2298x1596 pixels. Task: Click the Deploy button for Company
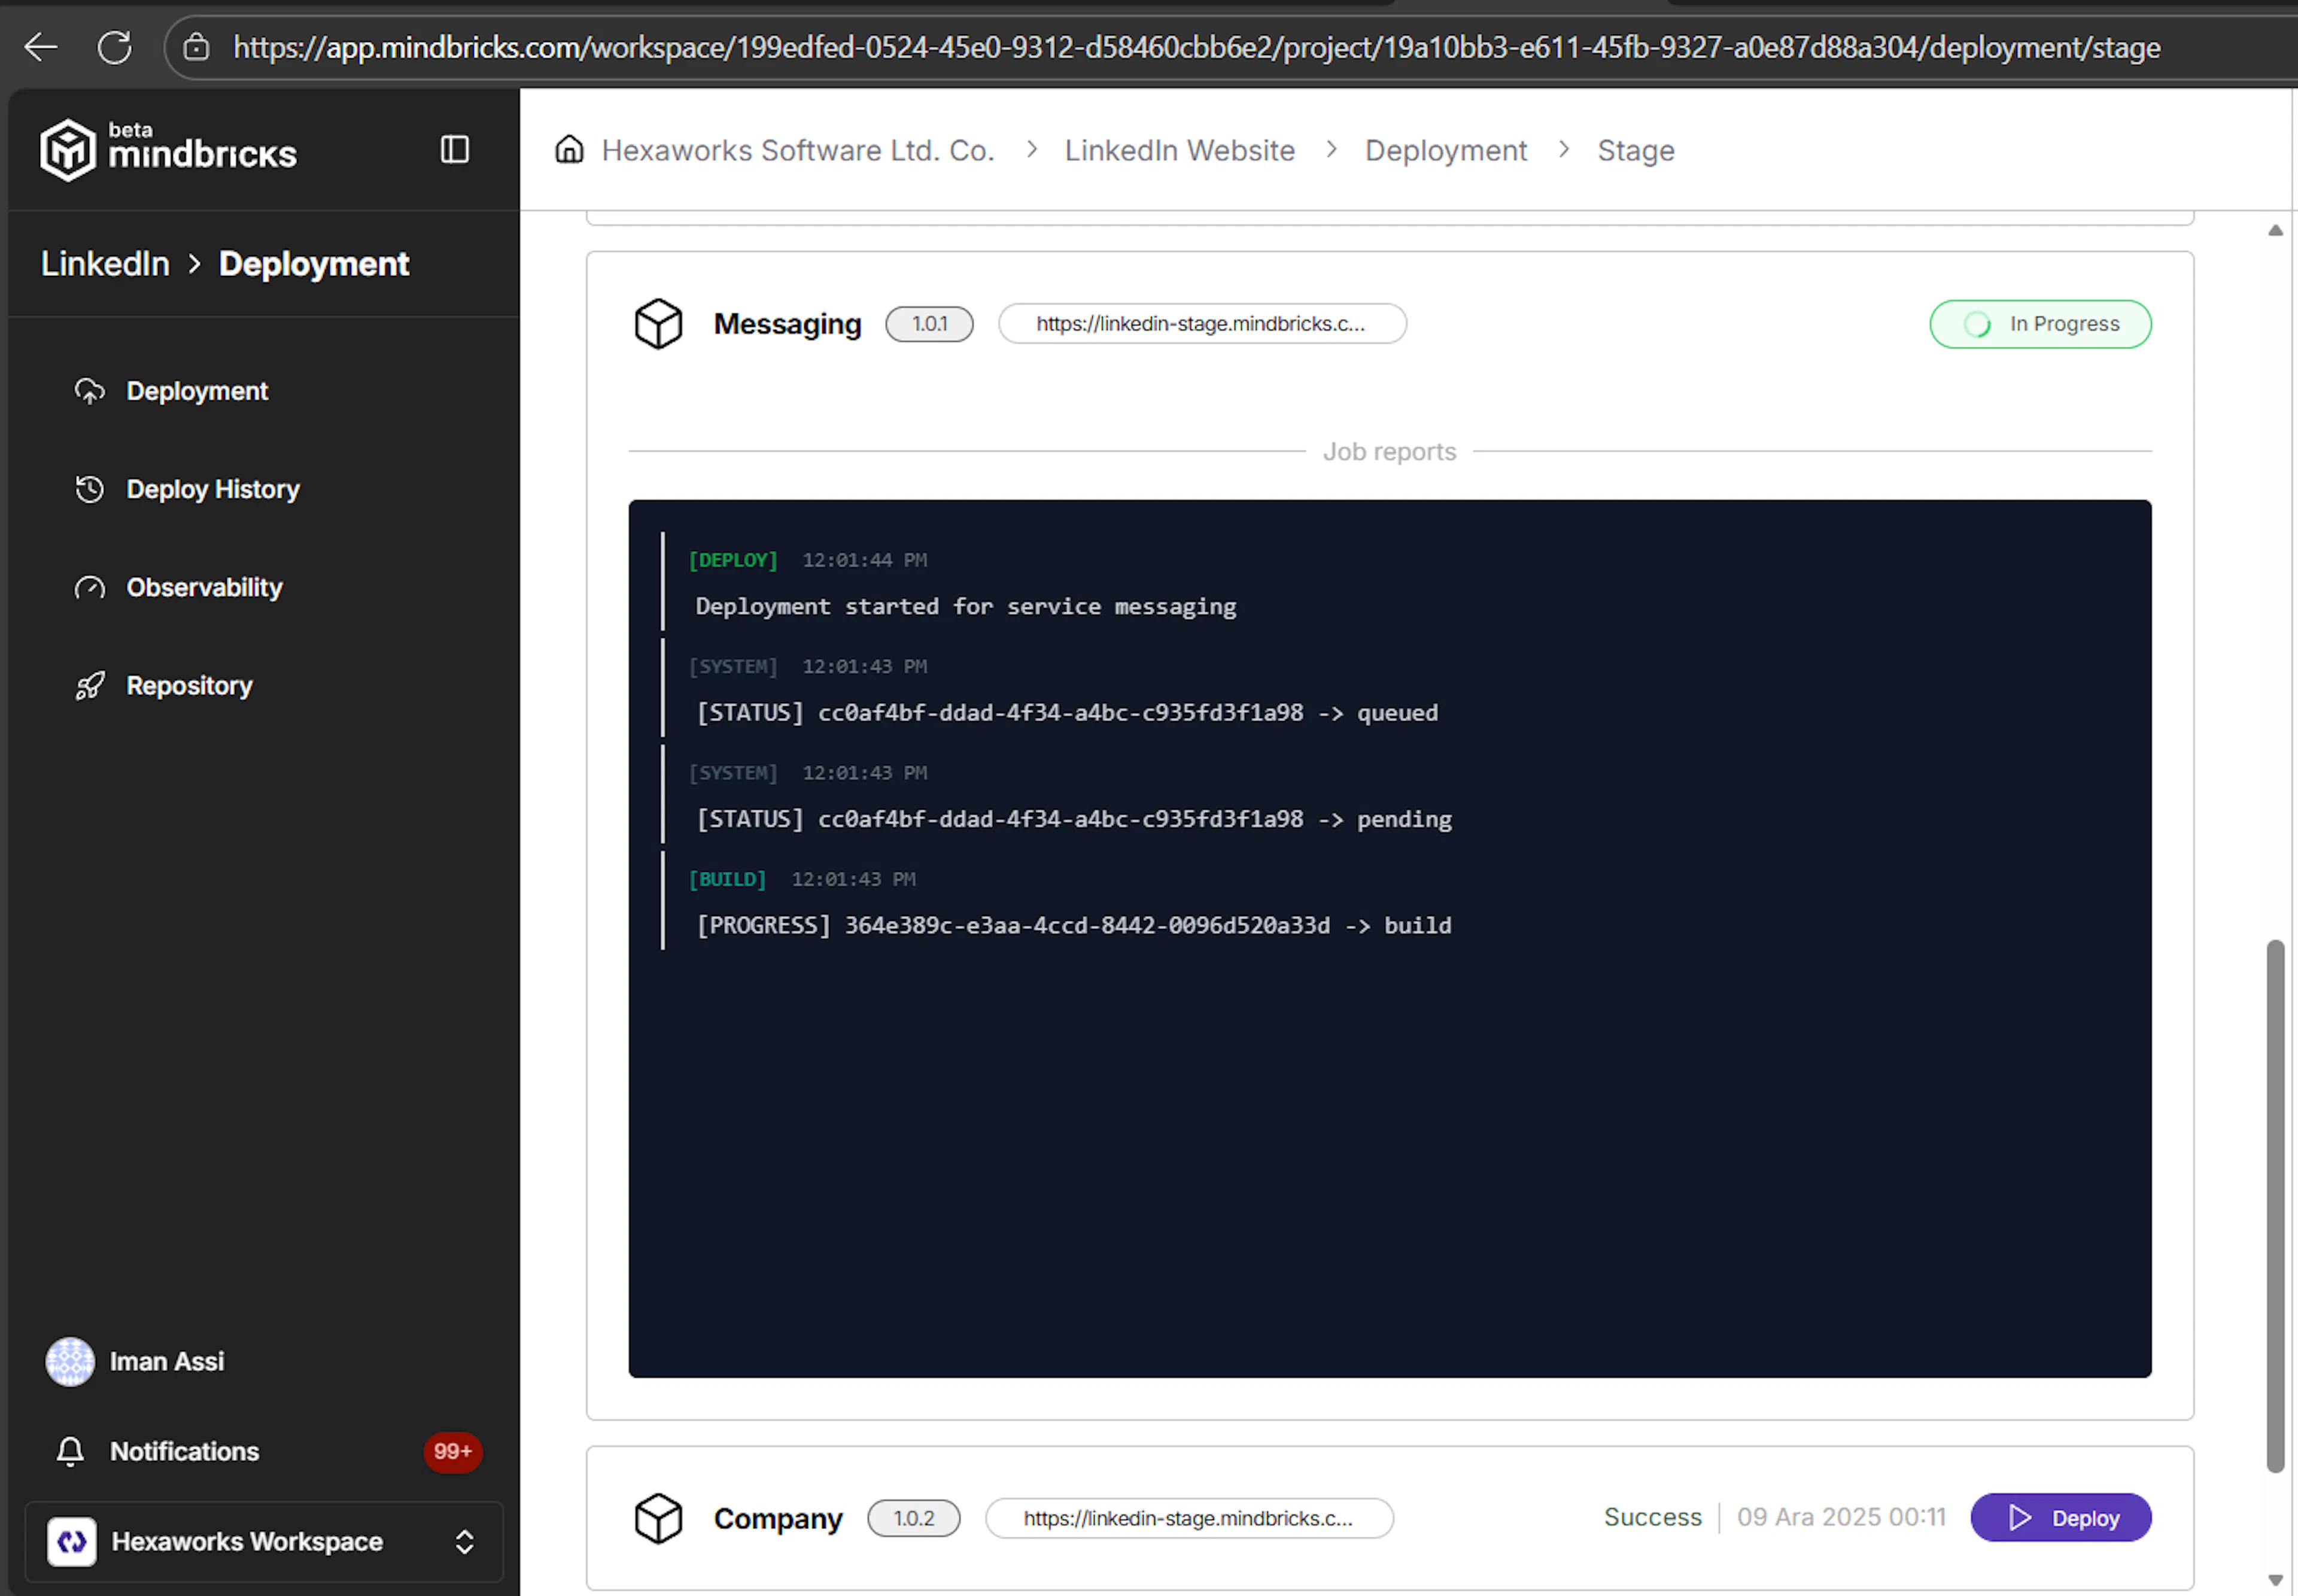2061,1518
